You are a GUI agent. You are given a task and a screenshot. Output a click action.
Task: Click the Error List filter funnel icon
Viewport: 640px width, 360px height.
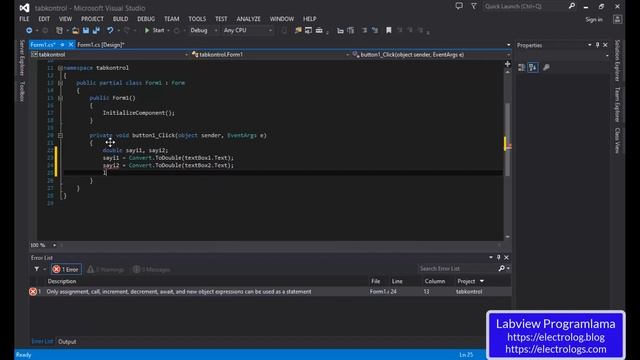[37, 269]
